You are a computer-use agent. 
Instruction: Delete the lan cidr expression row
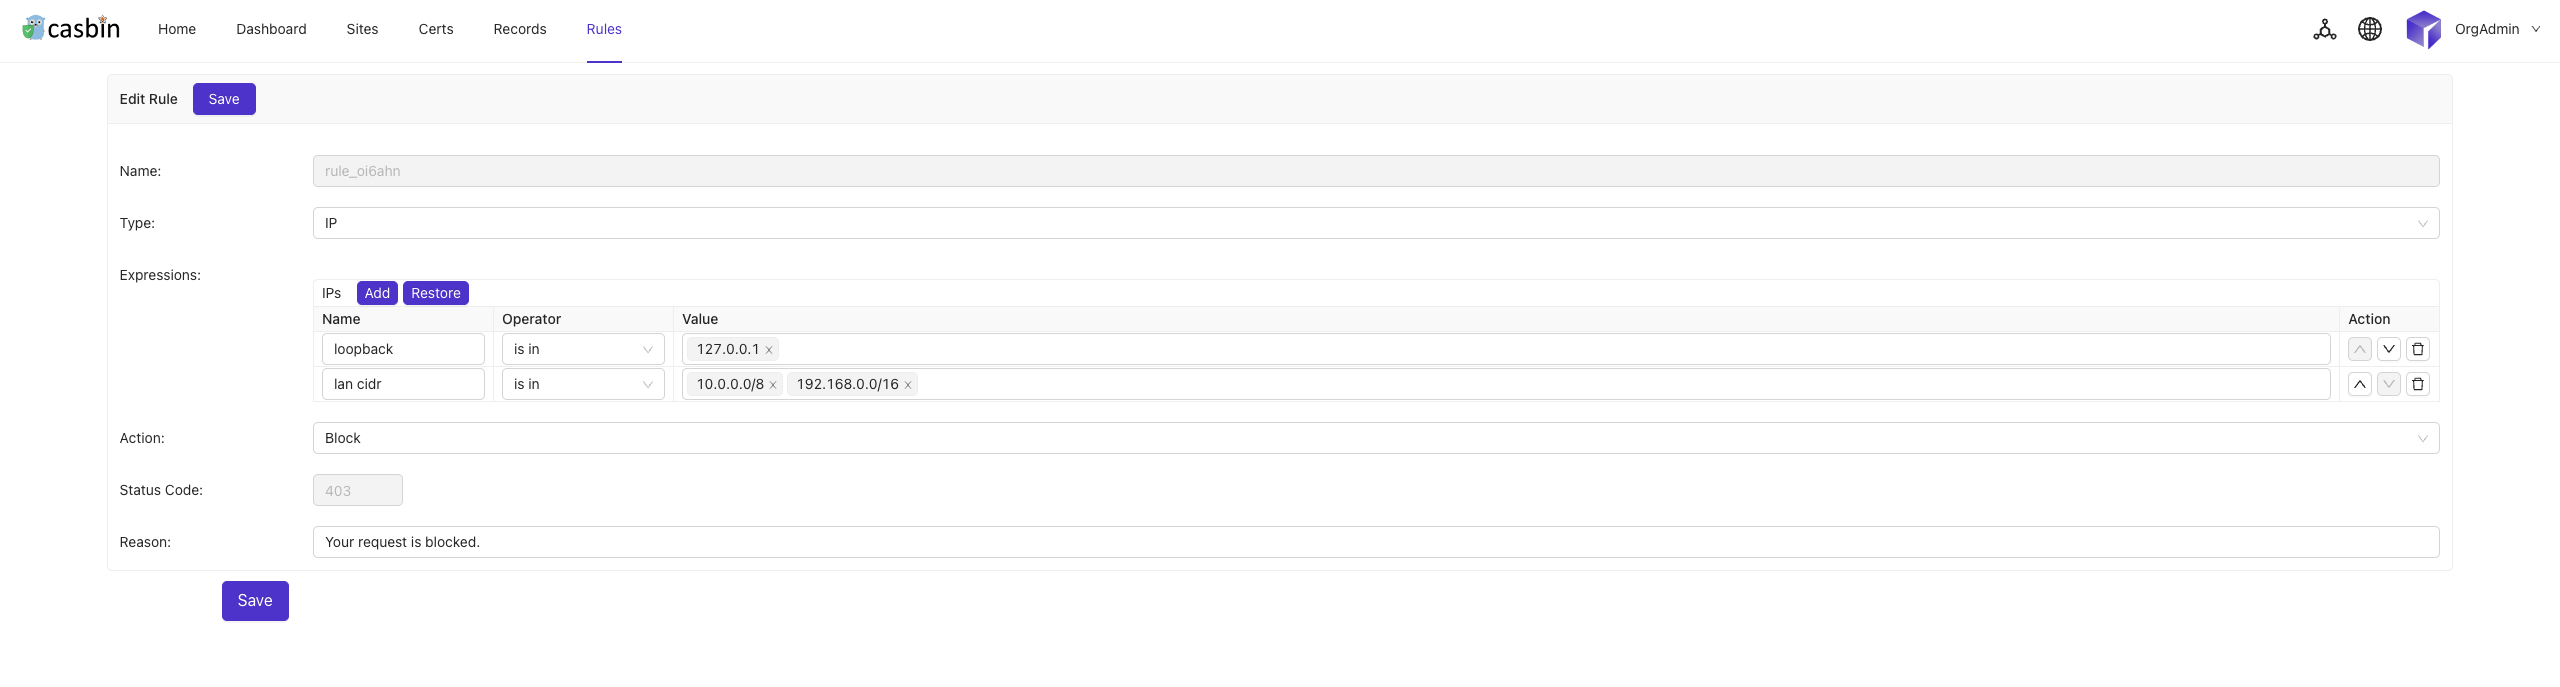(x=2418, y=384)
